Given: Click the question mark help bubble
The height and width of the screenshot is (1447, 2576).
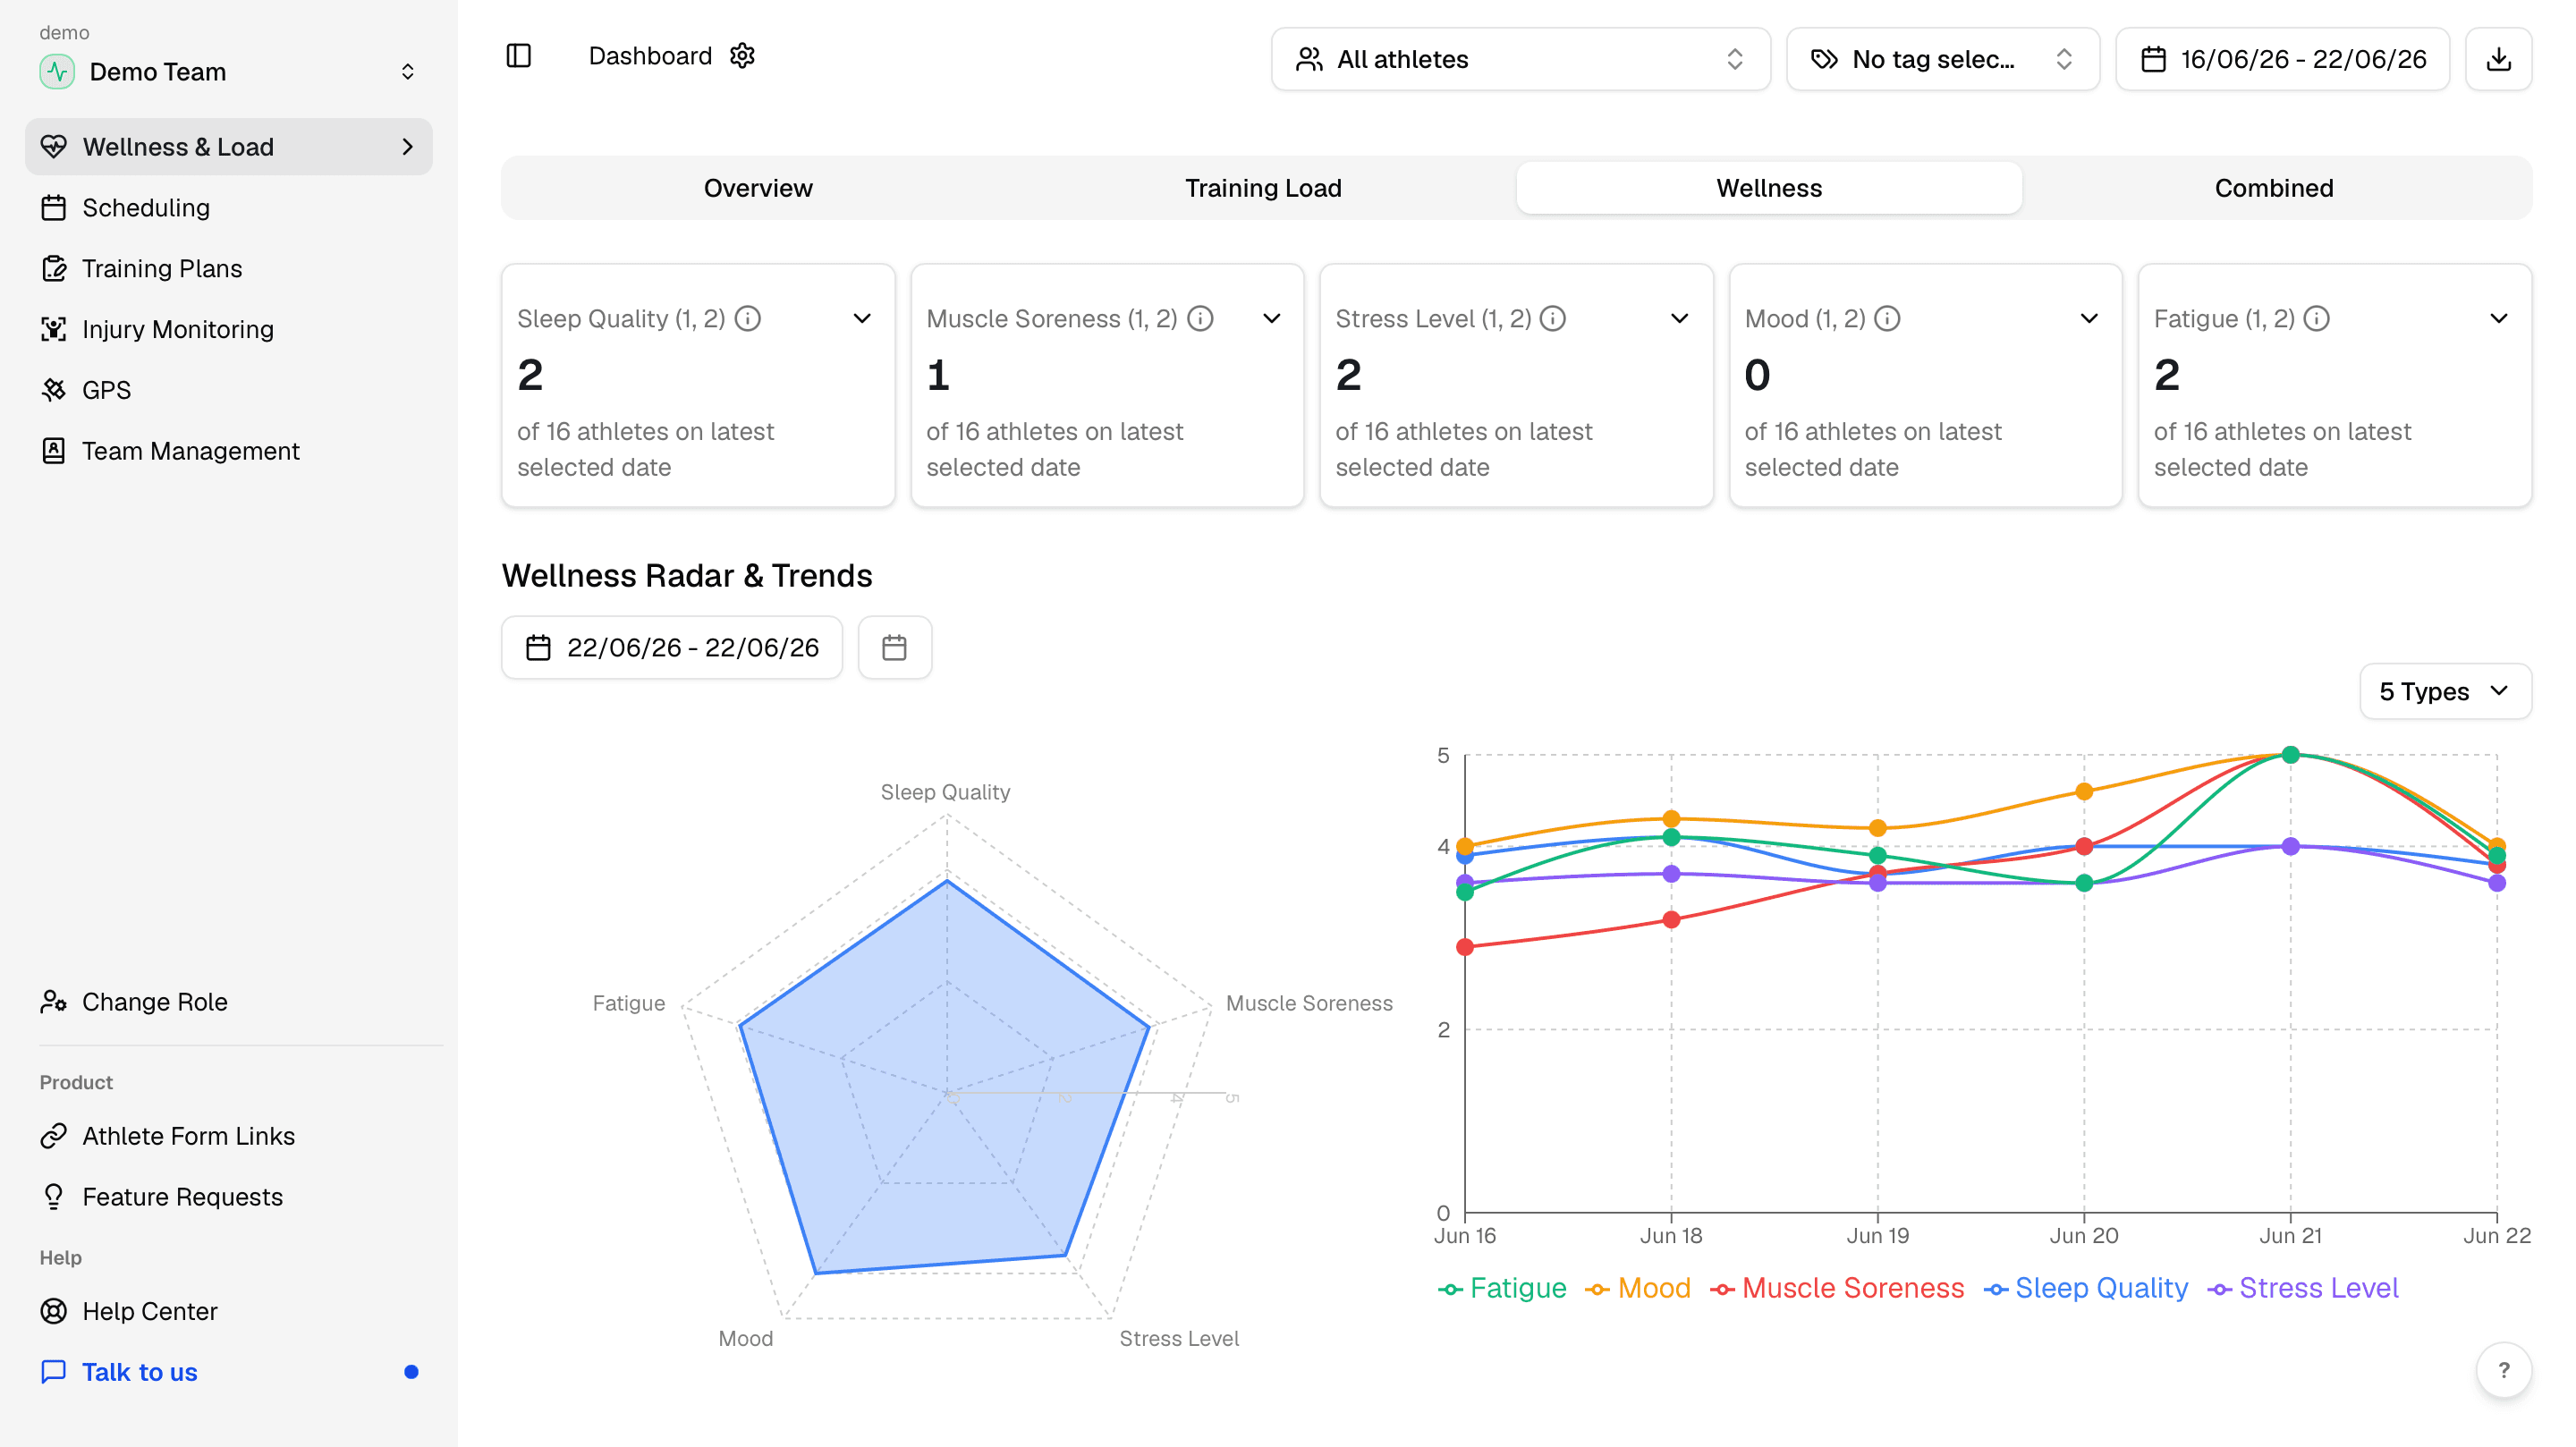Looking at the screenshot, I should pyautogui.click(x=2503, y=1370).
